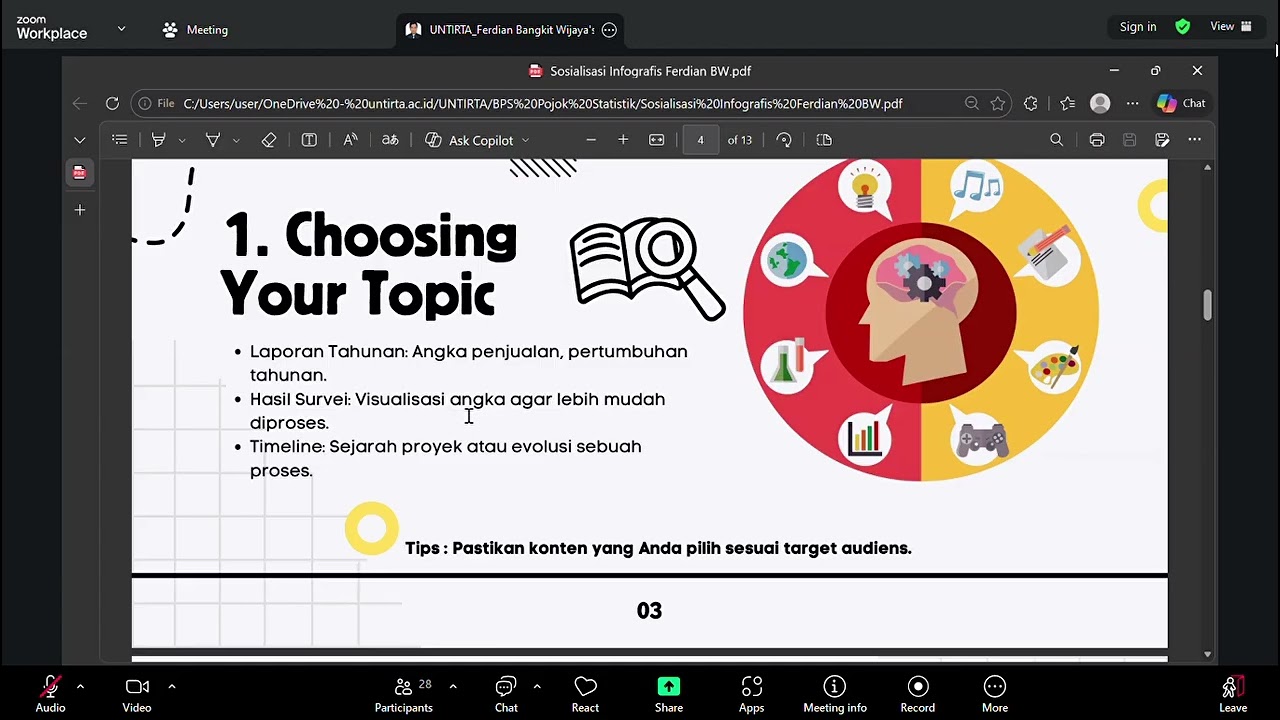Open the Zoom Workplace dropdown arrow

121,29
